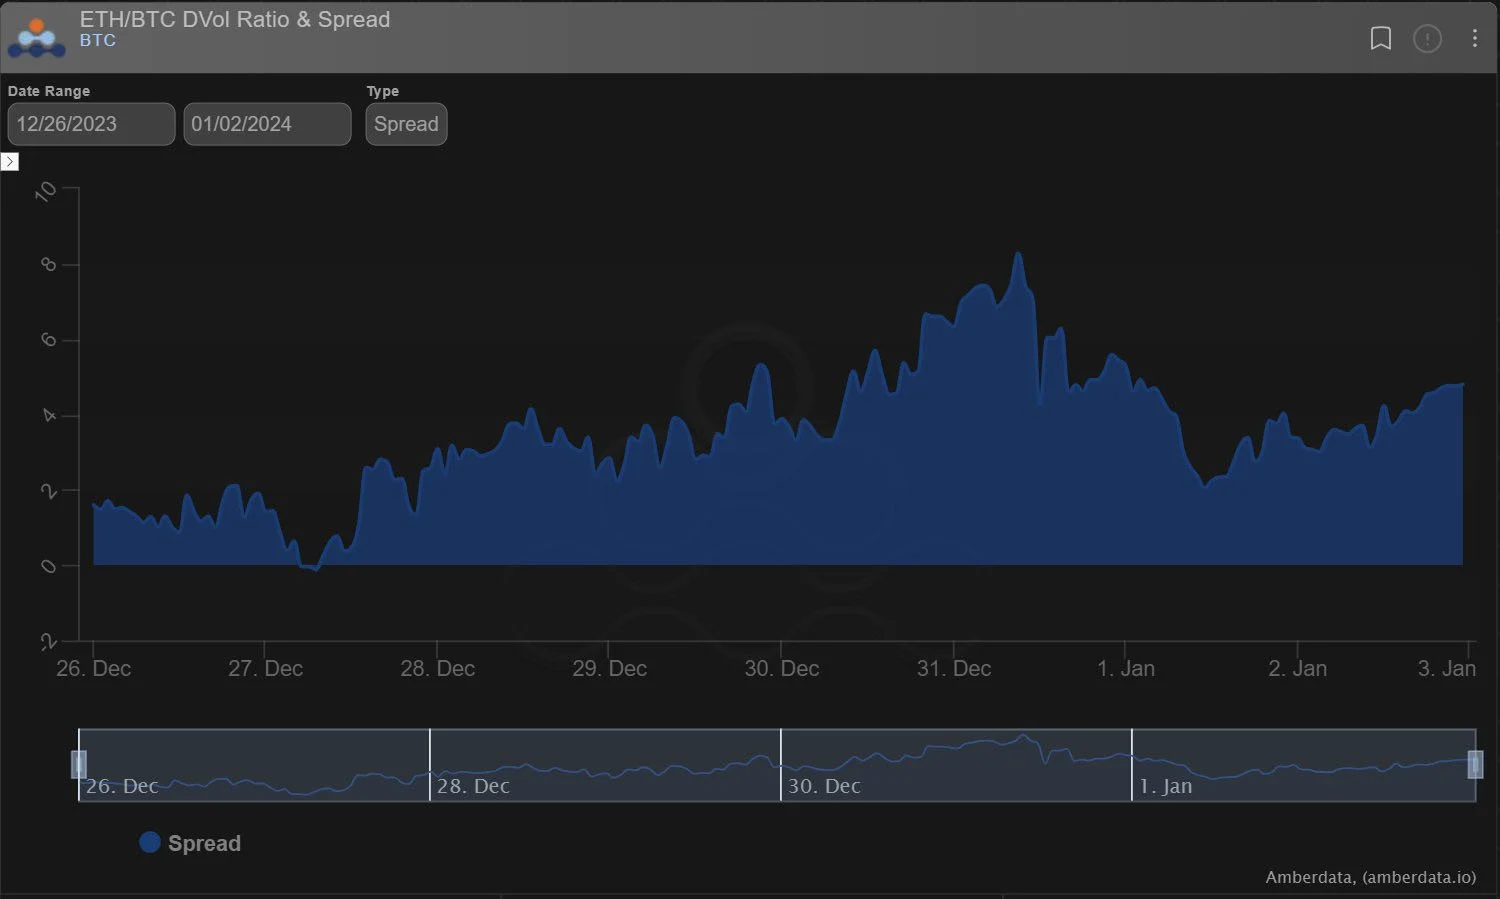Click the Amberdata, (amberdata.io) credit link
The image size is (1500, 899).
point(1370,877)
